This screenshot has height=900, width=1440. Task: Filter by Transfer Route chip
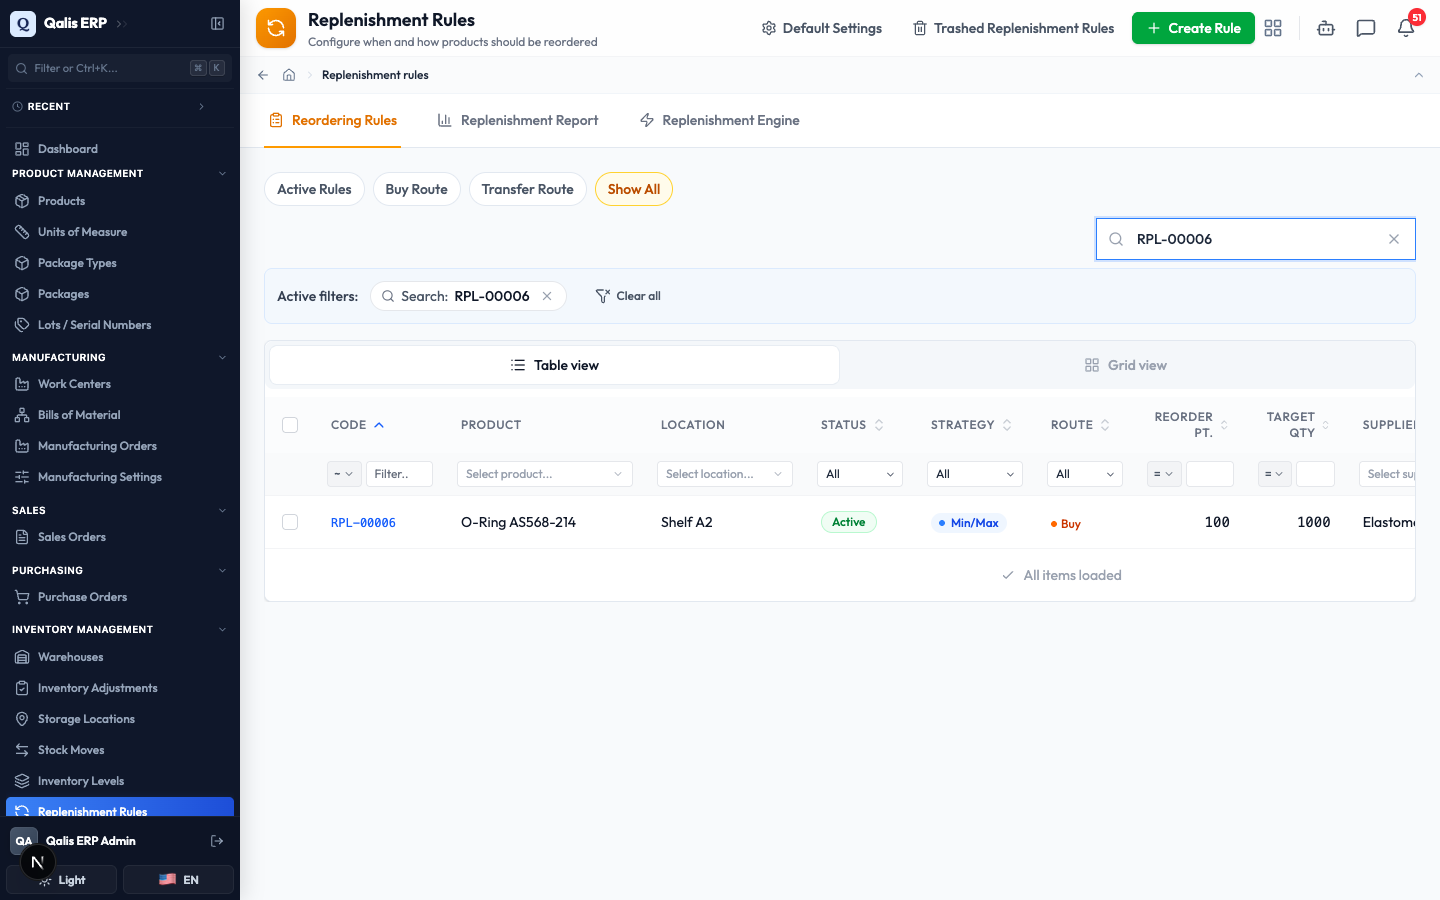(528, 189)
